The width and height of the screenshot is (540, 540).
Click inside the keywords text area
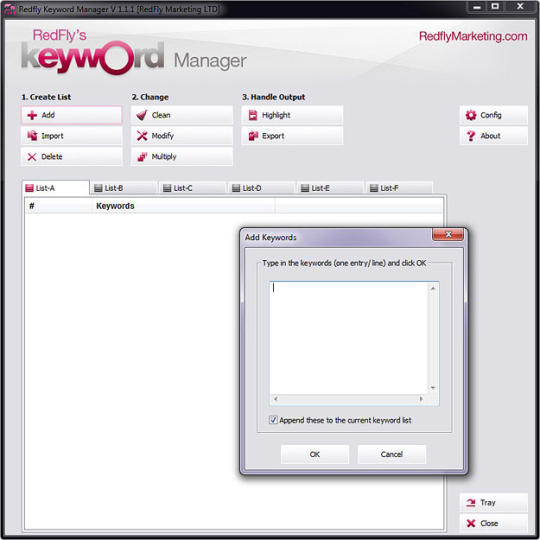tap(349, 338)
